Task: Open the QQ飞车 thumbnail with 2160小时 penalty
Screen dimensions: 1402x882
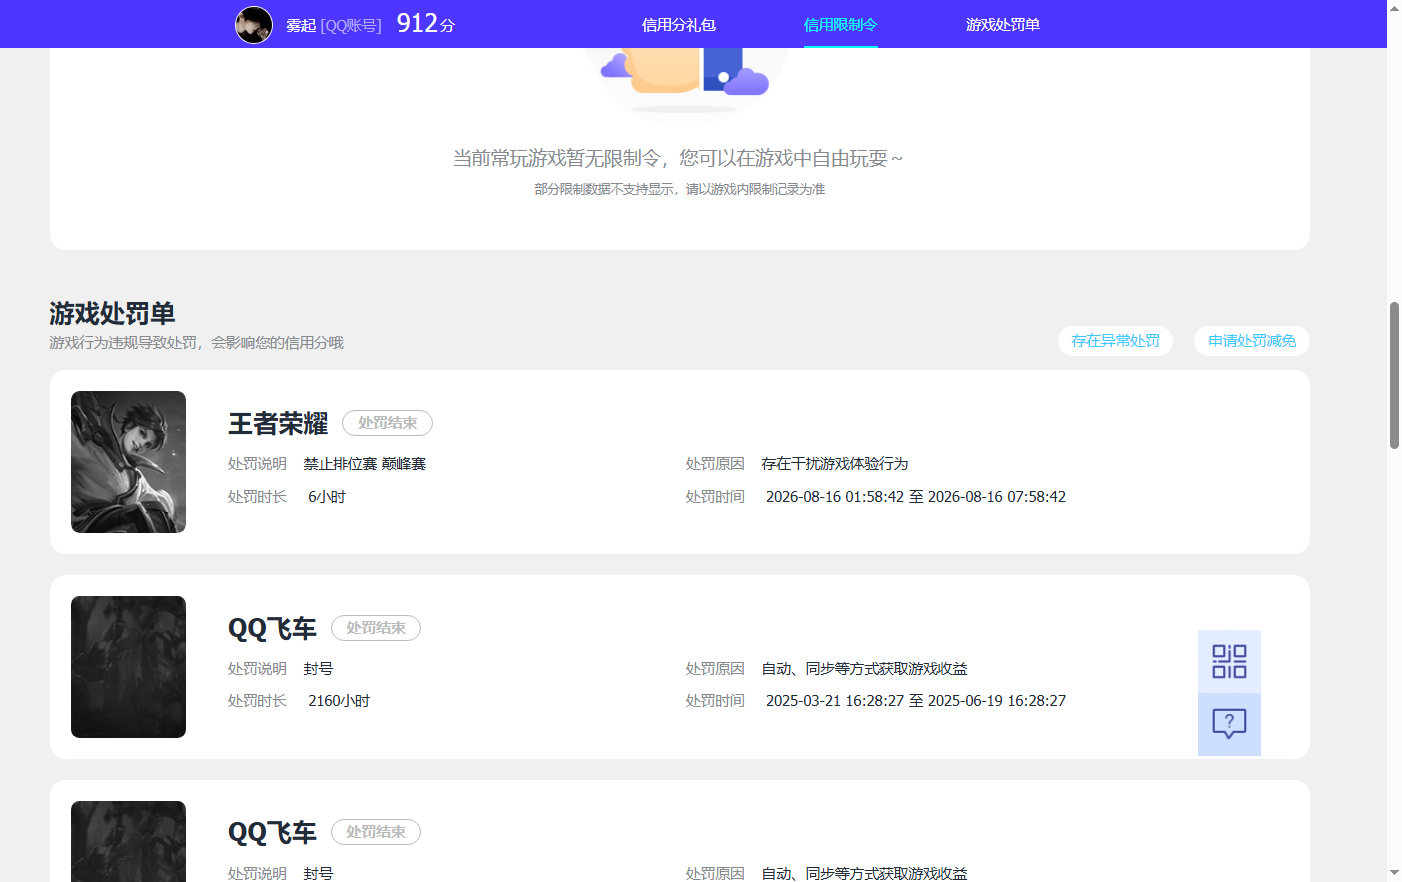Action: pos(128,667)
